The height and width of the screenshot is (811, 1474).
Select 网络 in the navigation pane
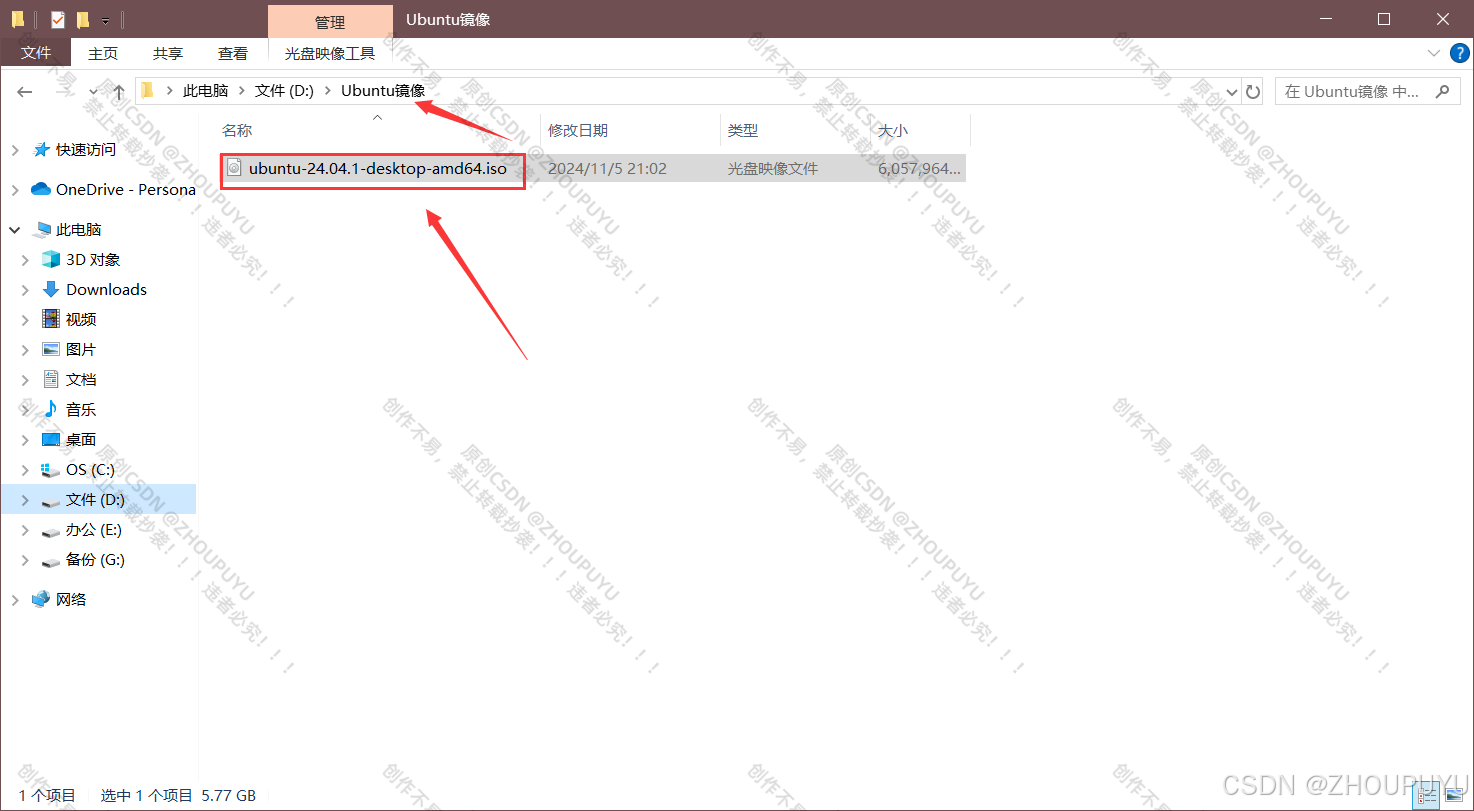click(71, 600)
